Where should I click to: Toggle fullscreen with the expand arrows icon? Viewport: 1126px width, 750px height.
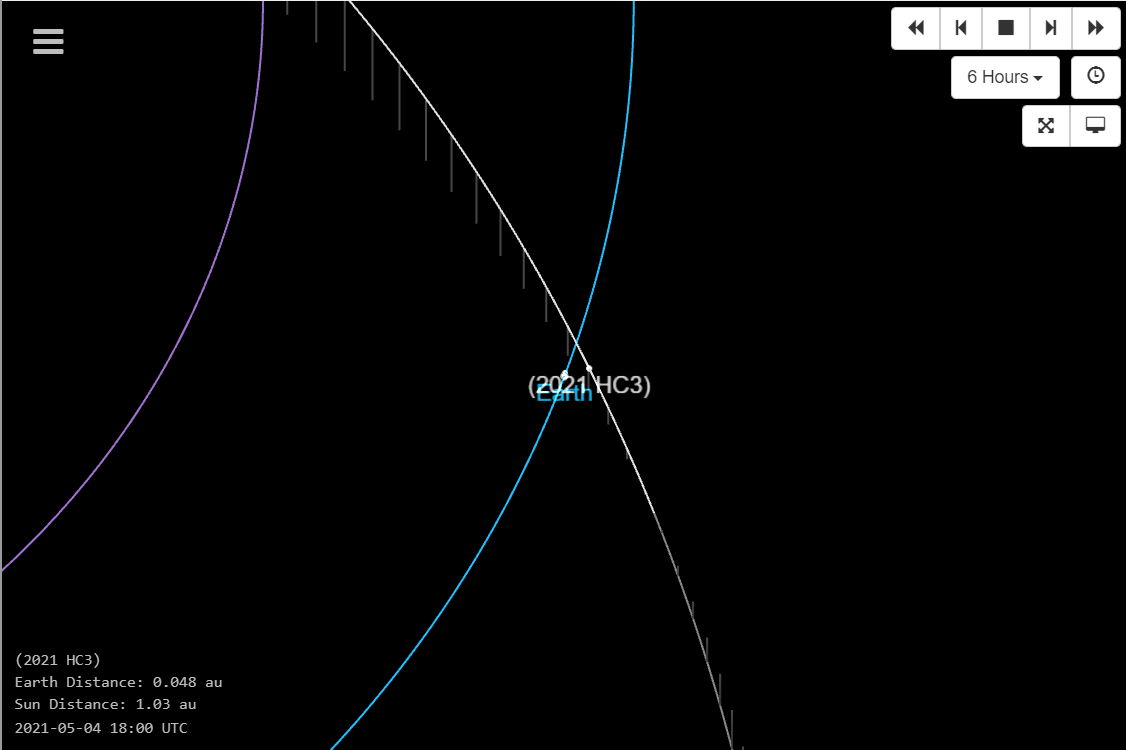1046,126
